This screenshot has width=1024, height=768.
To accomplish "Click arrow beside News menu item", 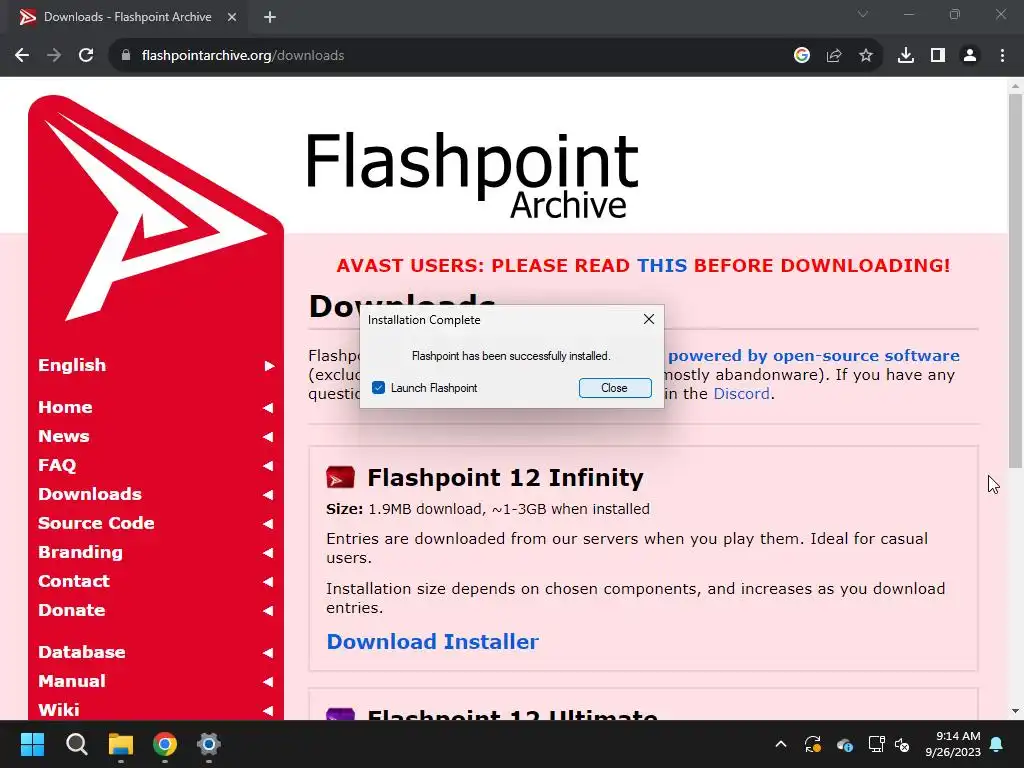I will 268,436.
